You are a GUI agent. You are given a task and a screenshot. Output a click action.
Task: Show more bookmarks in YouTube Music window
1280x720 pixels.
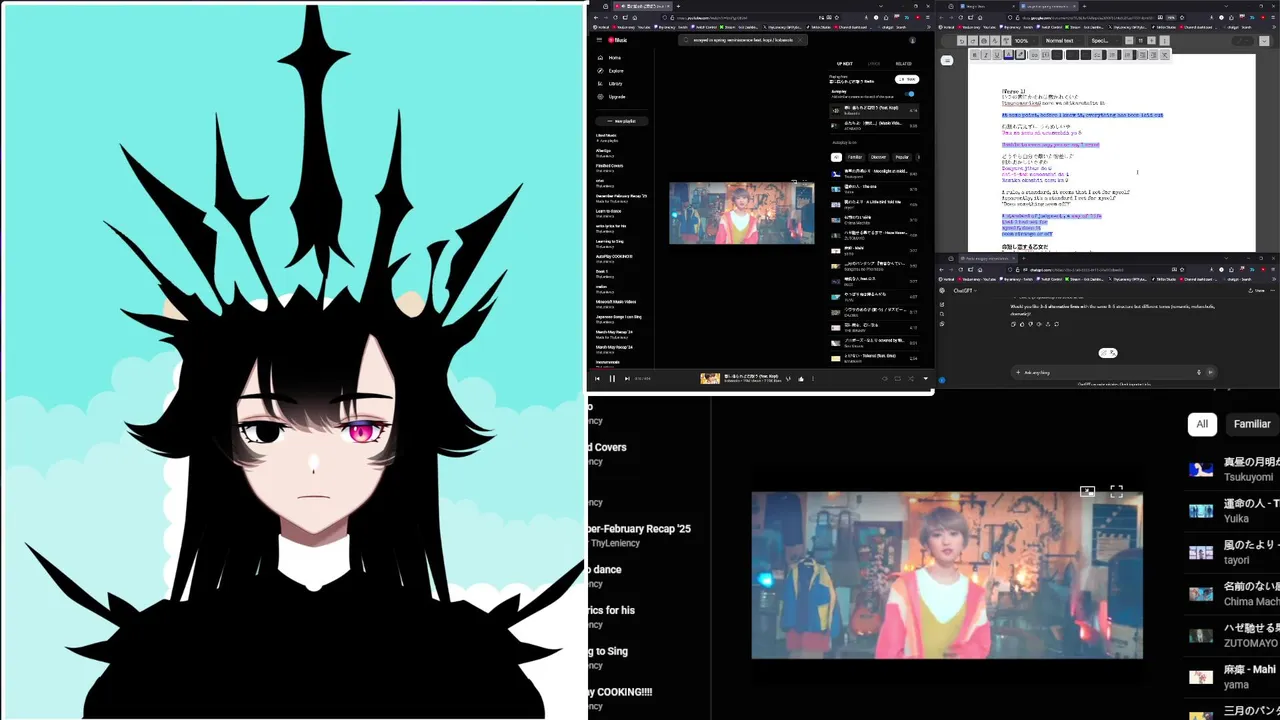[x=929, y=27]
